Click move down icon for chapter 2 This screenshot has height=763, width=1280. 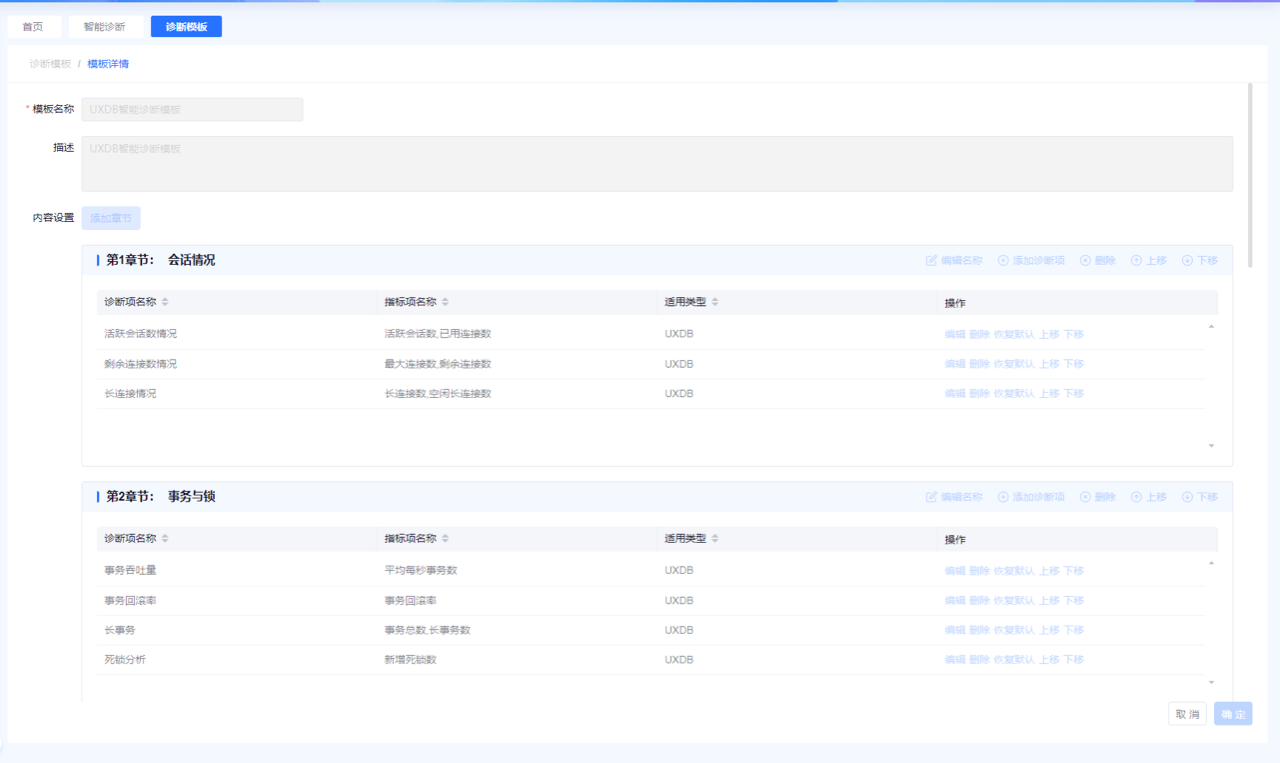pyautogui.click(x=1187, y=497)
